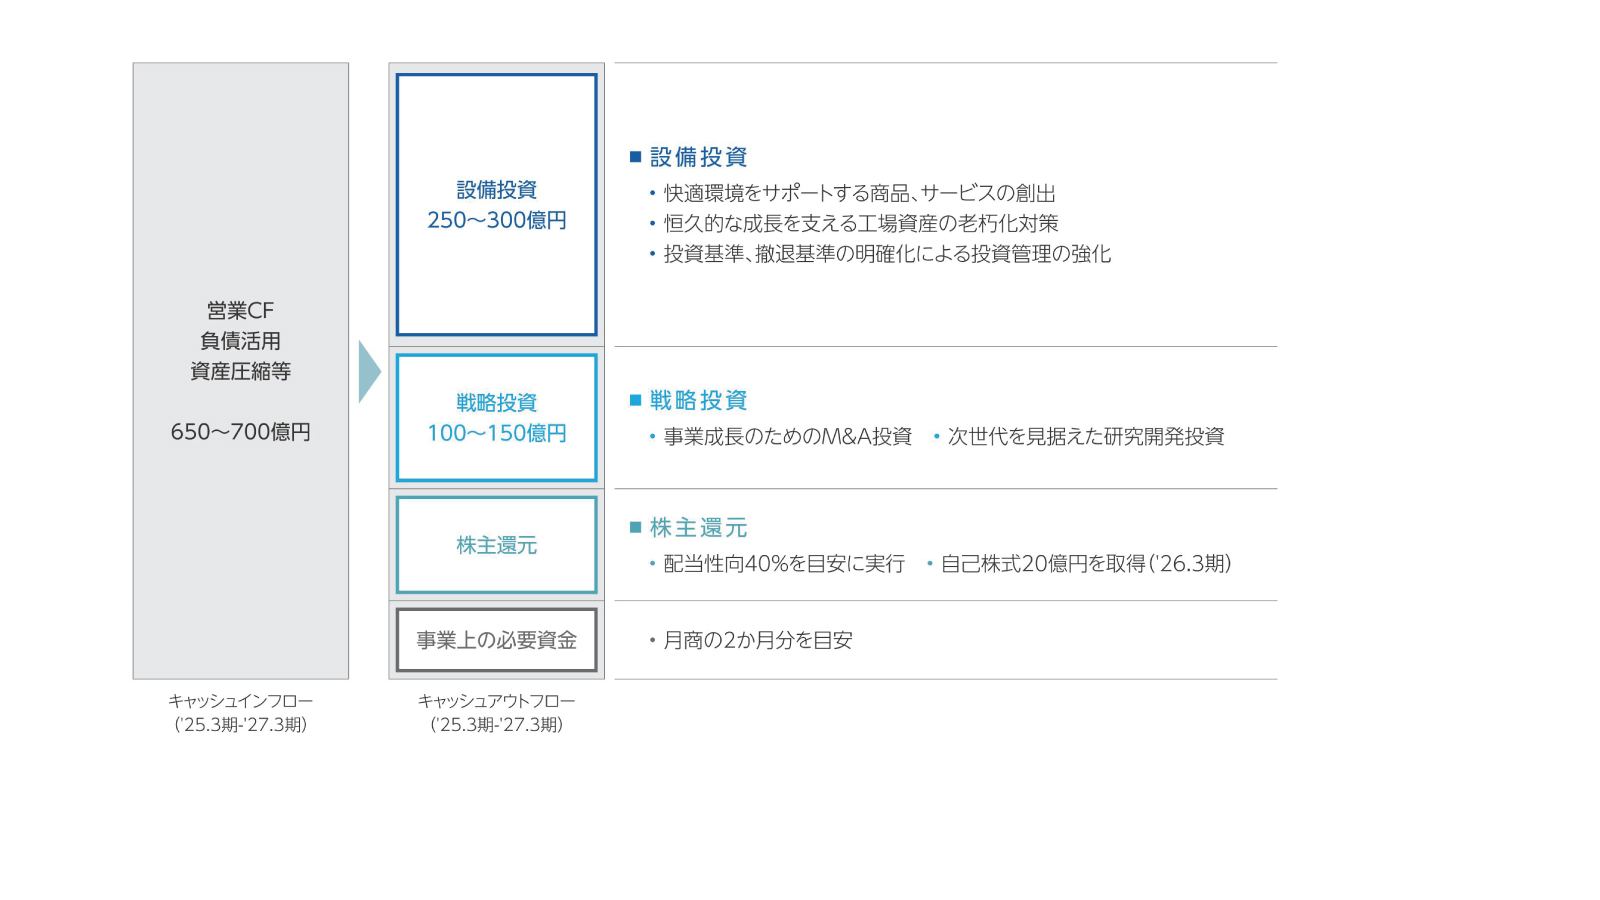Select the 戦略投資 100〜150億円 box
The width and height of the screenshot is (1600, 900).
496,418
